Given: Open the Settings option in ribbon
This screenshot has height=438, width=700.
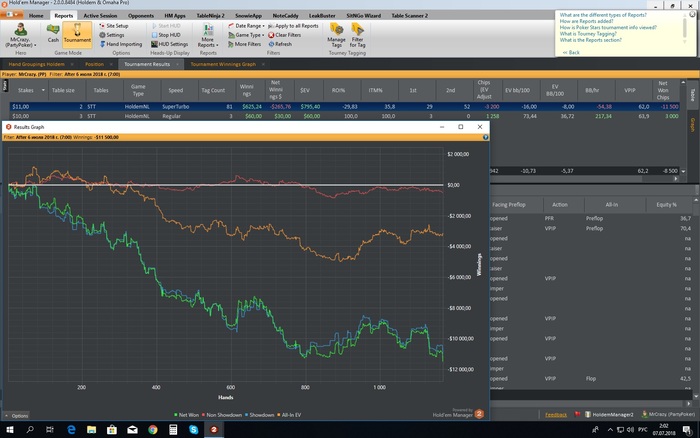Looking at the screenshot, I should 112,35.
